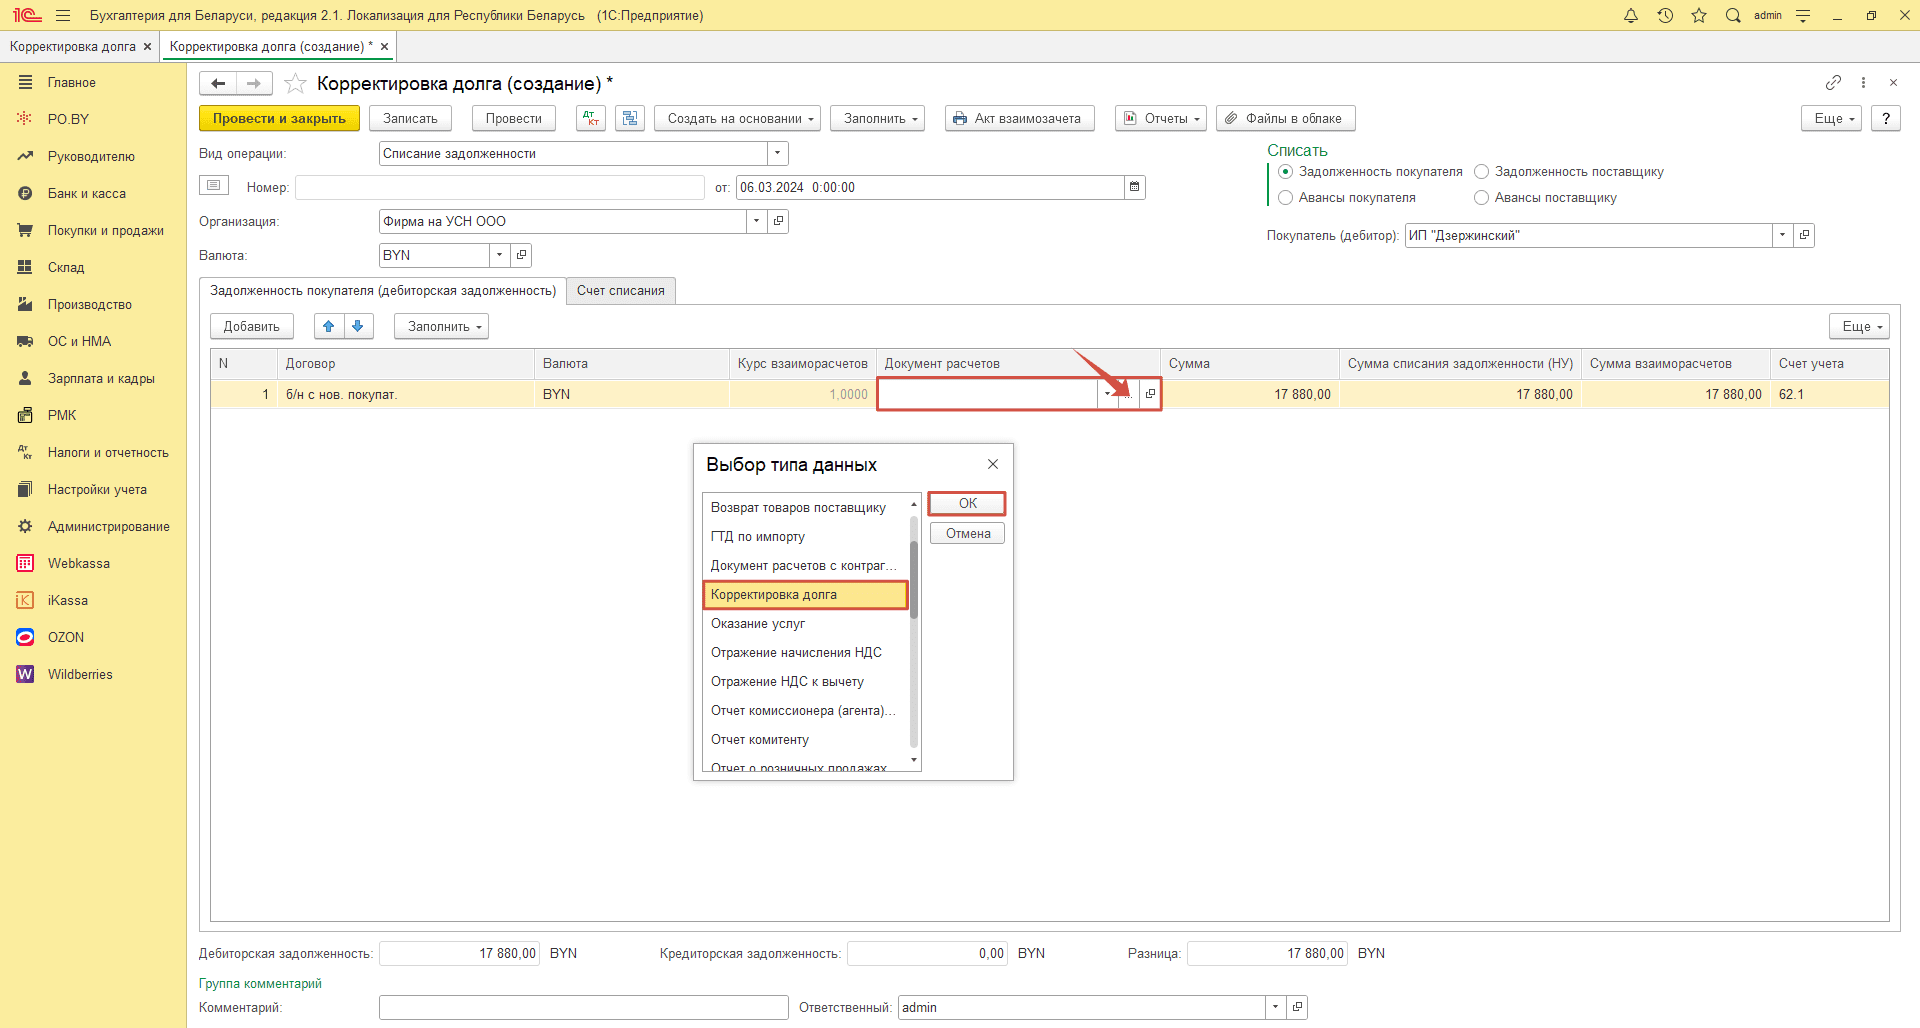Viewport: 1920px width, 1028px height.
Task: Select Авансы покупателя radio
Action: point(1286,198)
